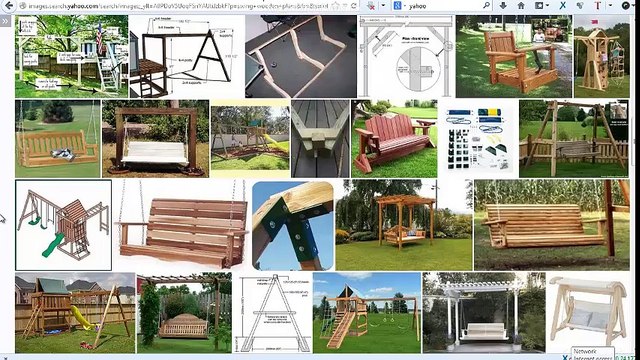Expand the sidebar with the double-chevron button
Image resolution: width=640 pixels, height=360 pixels.
tap(5, 21)
